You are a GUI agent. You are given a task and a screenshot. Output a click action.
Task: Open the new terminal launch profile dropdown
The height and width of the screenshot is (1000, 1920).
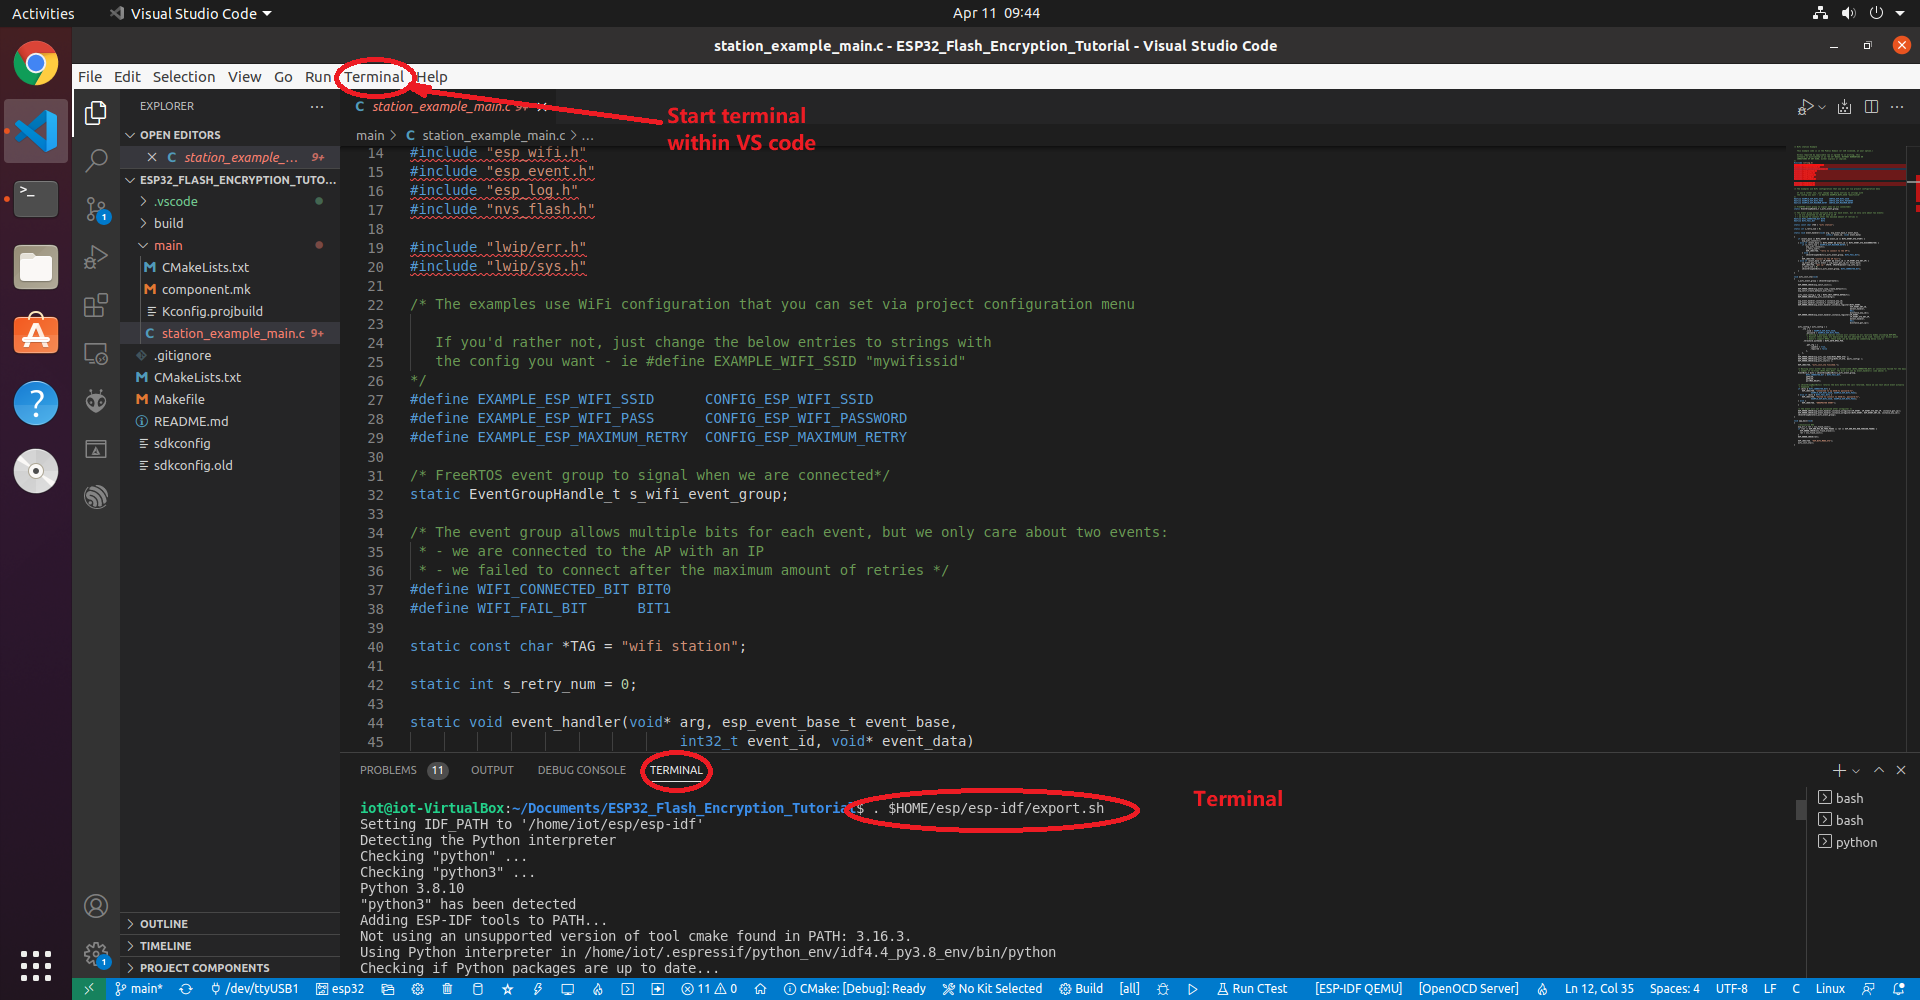click(x=1856, y=771)
